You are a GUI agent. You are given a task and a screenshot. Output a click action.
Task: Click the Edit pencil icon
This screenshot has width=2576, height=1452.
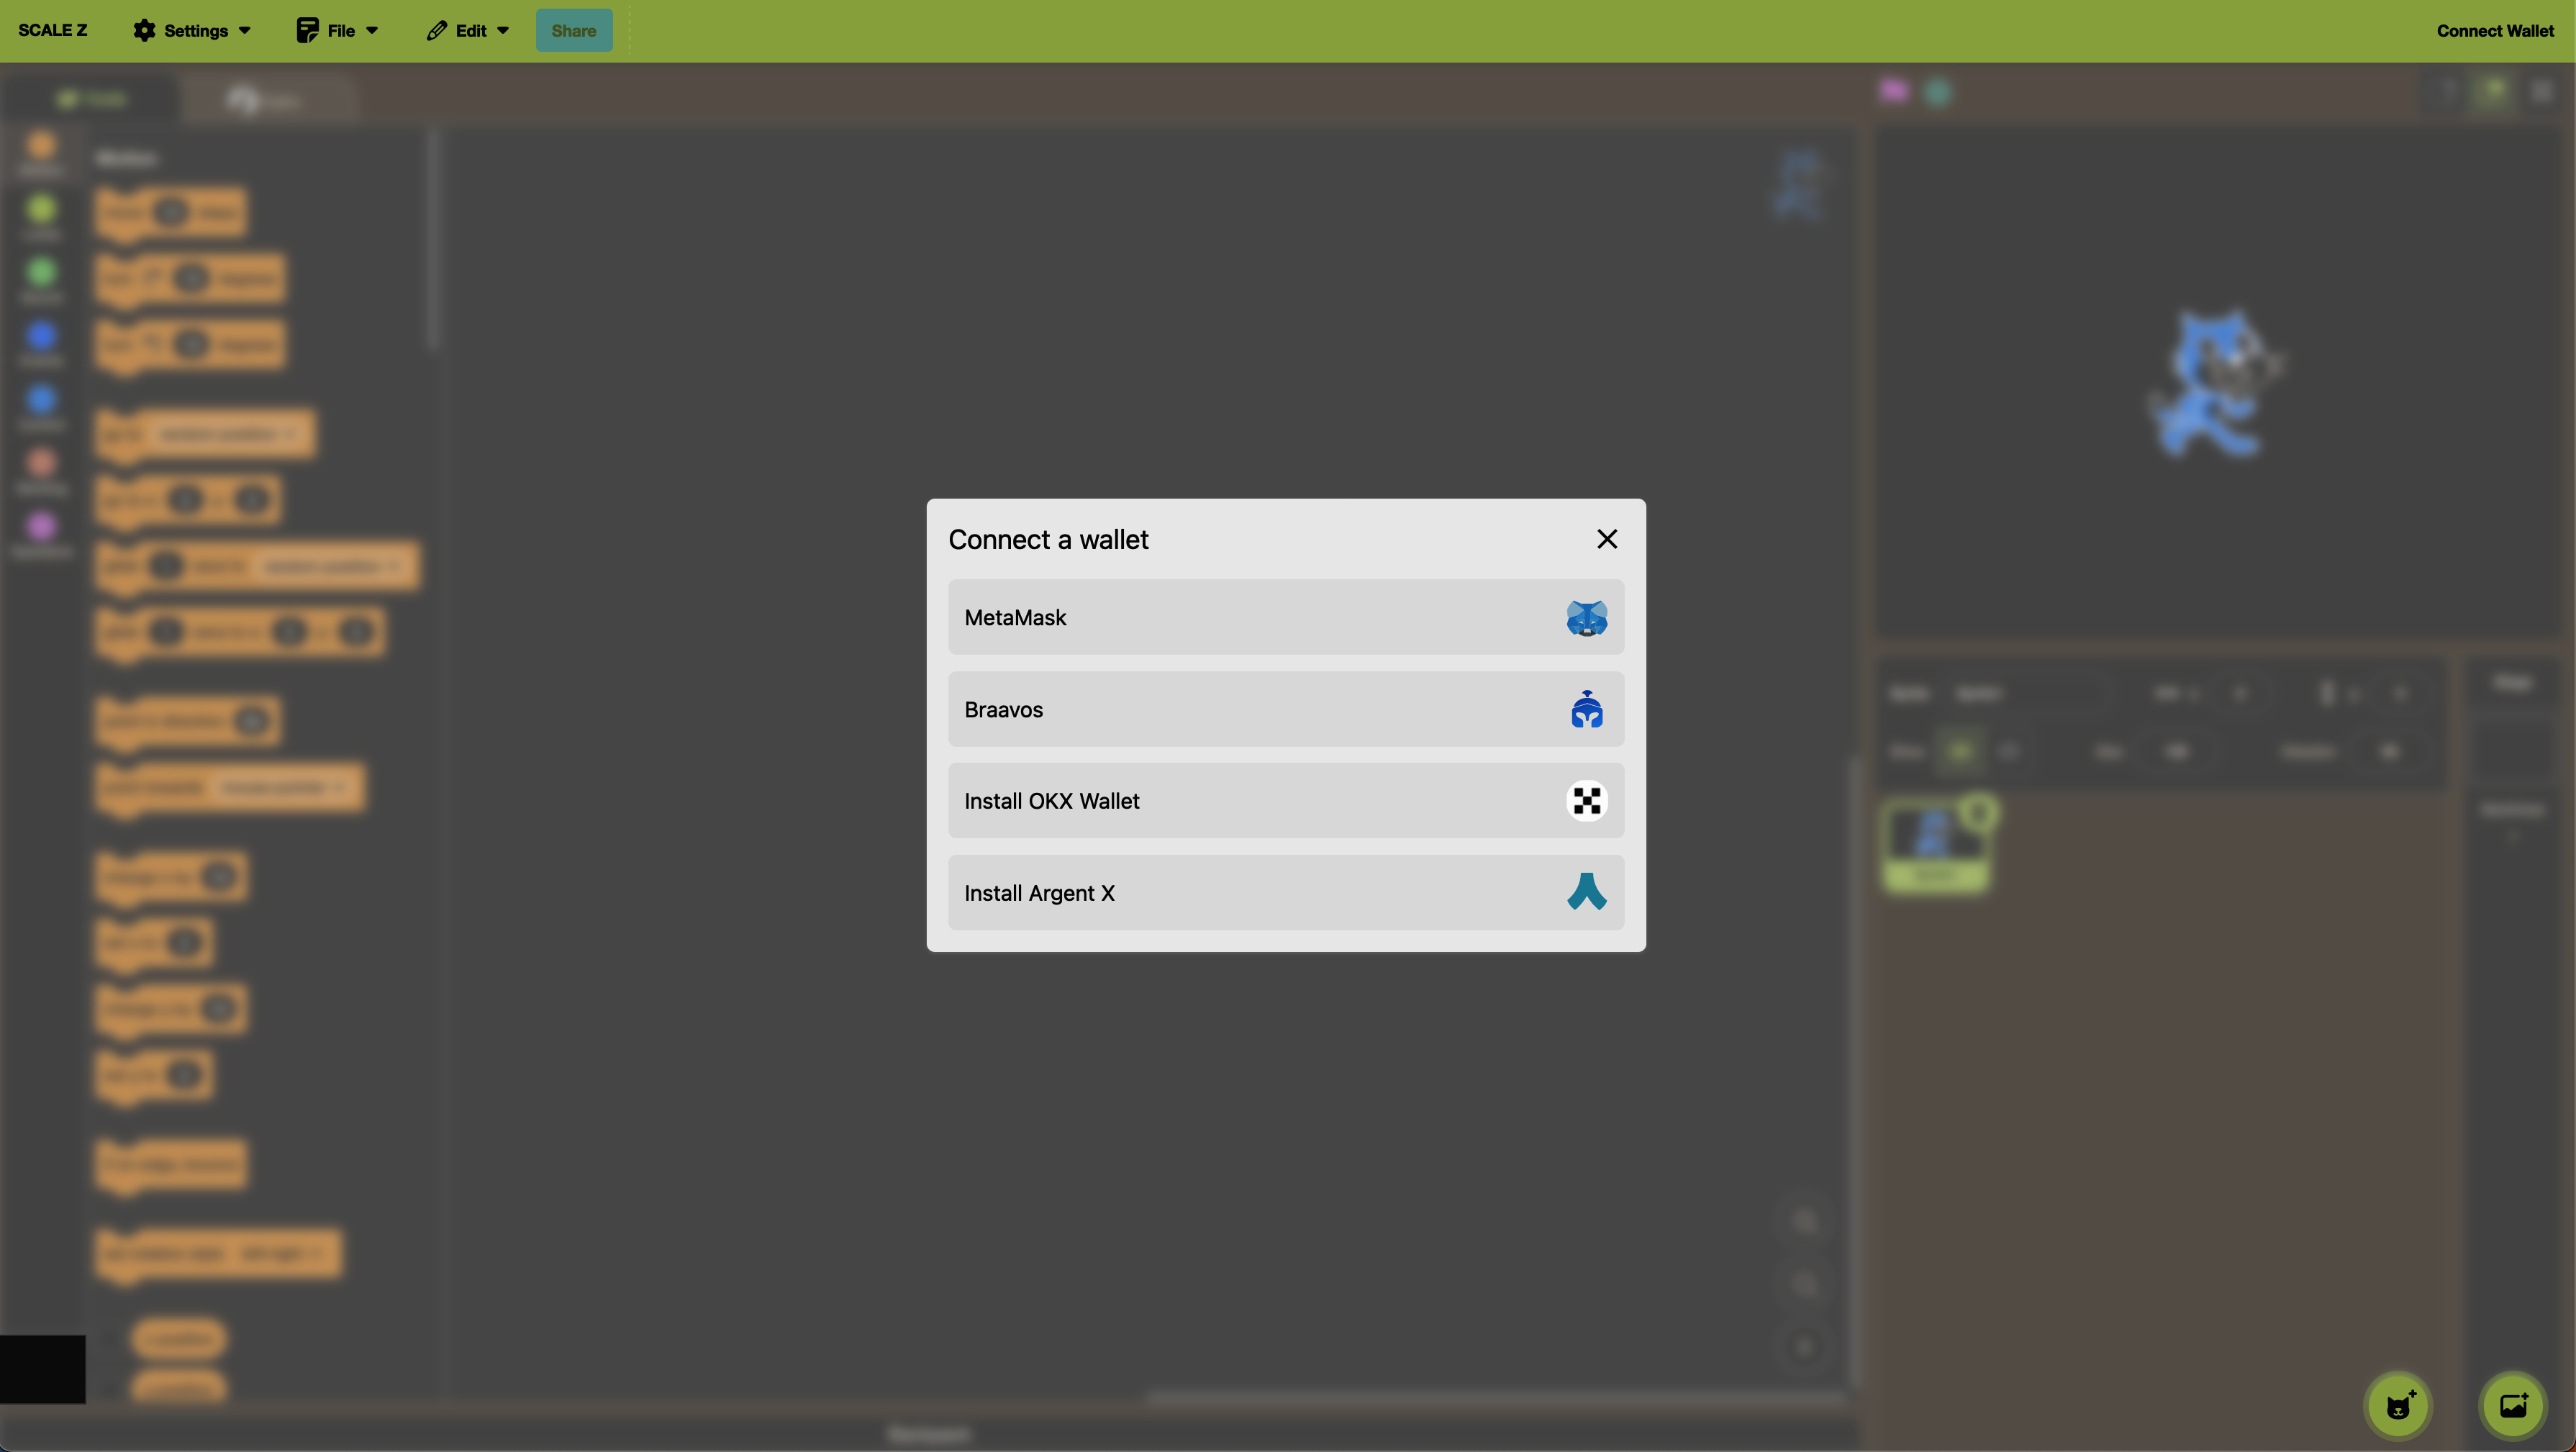click(x=437, y=31)
